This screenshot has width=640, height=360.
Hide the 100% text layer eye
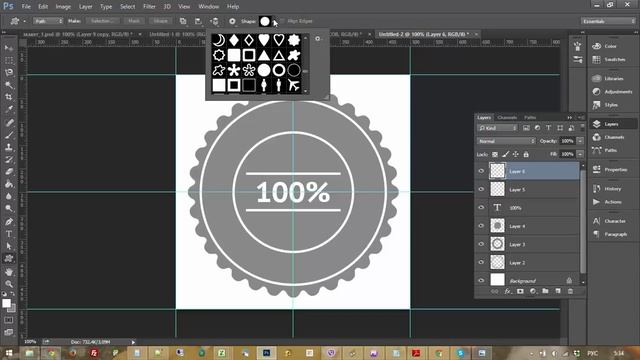tap(481, 207)
